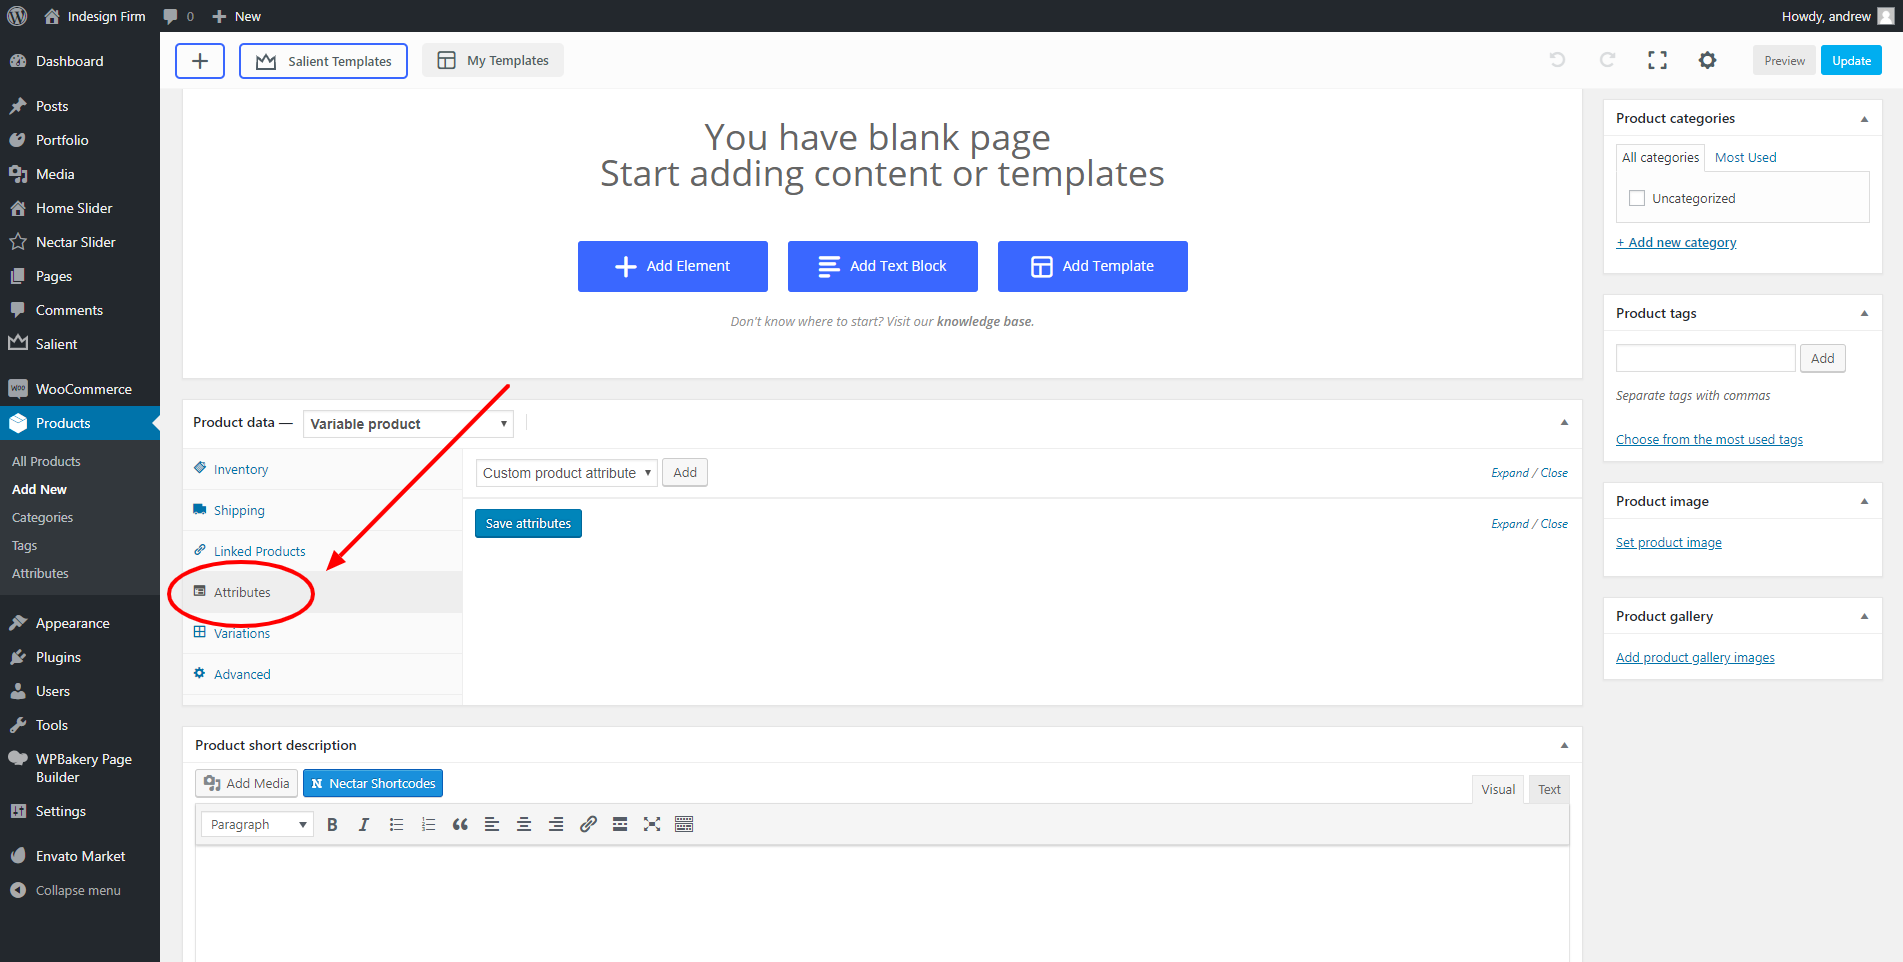The image size is (1903, 962).
Task: Insert a blockquote in the editor
Action: coord(460,824)
